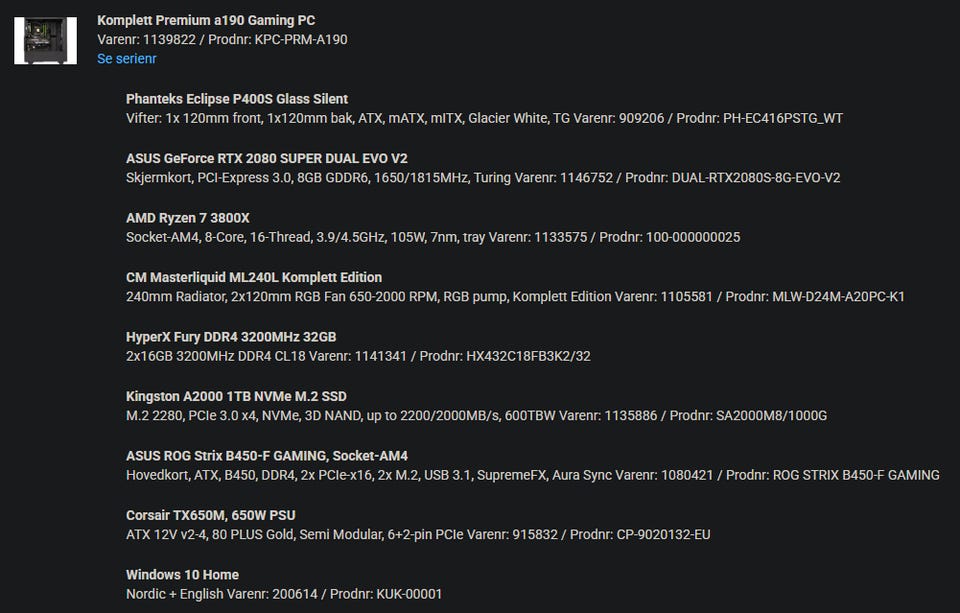The height and width of the screenshot is (613, 960).
Task: Select the Windows 10 Home heading
Action: click(x=182, y=575)
